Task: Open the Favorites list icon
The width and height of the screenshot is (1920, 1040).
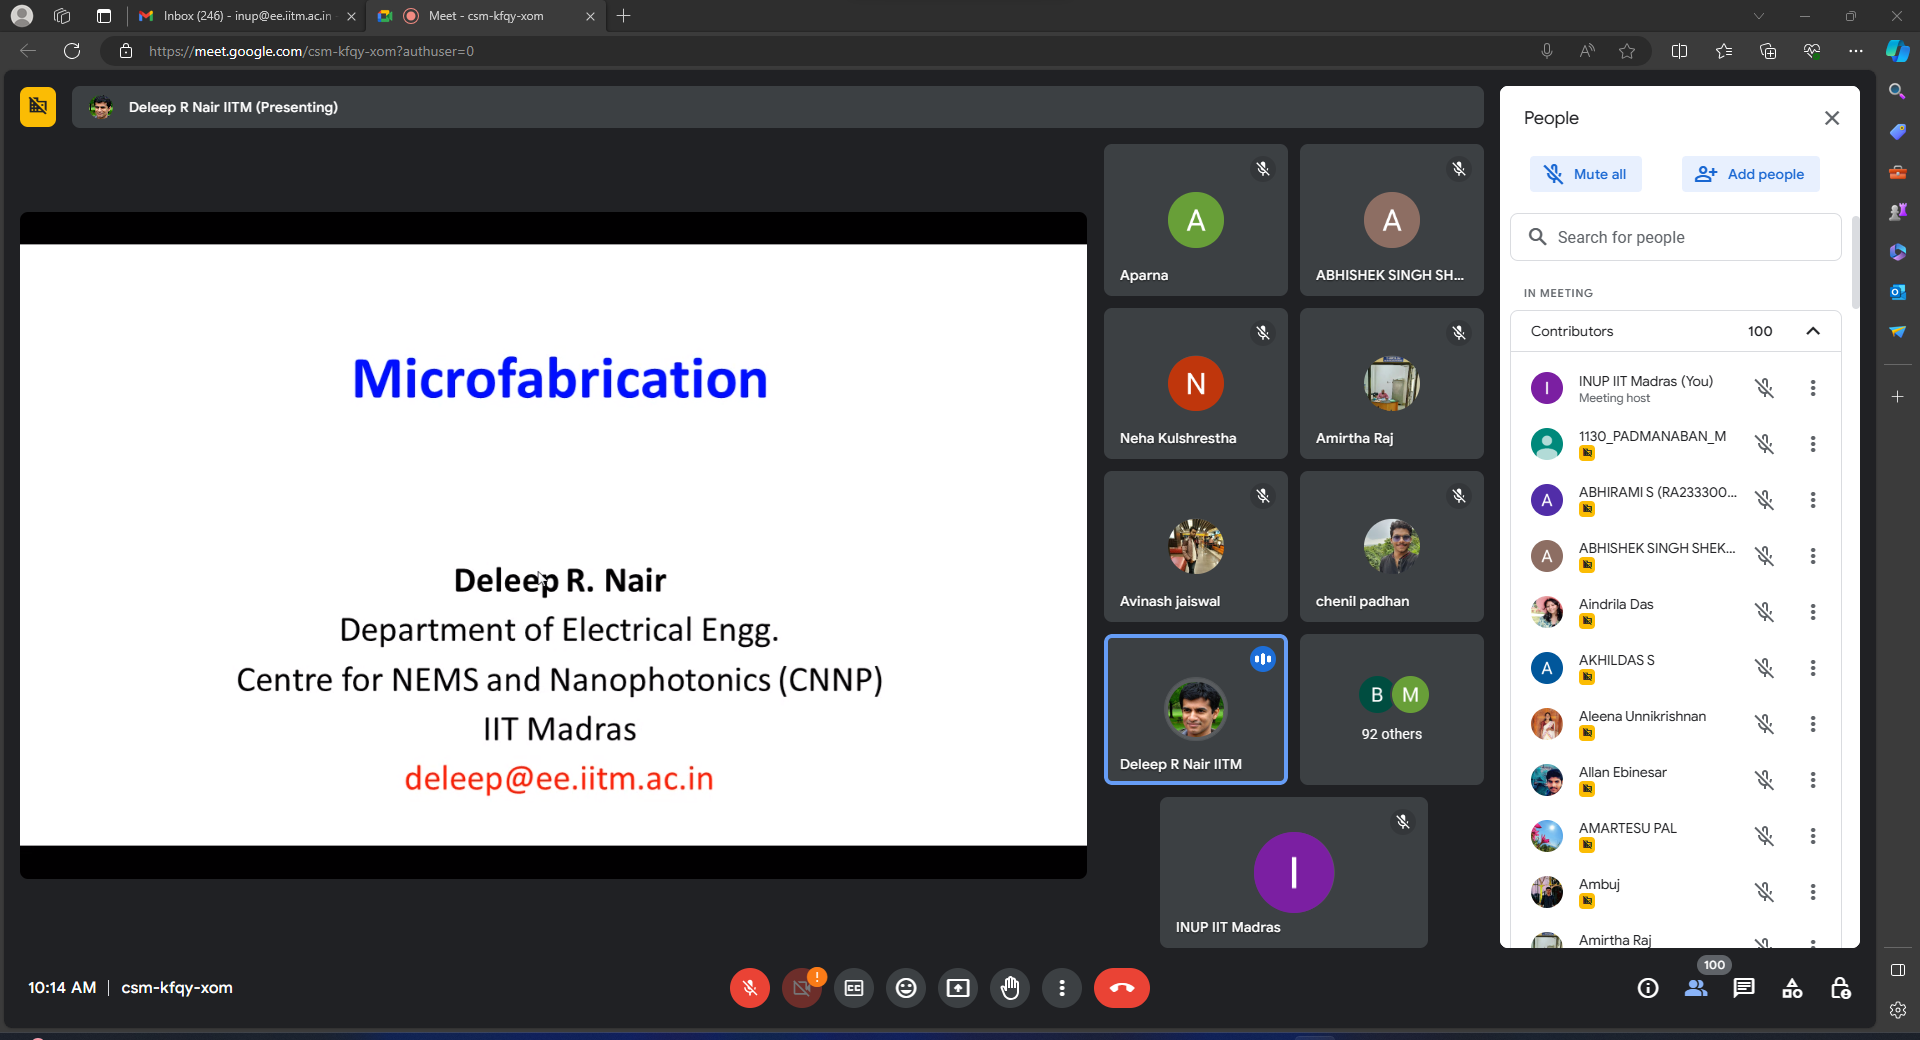Action: coord(1724,51)
